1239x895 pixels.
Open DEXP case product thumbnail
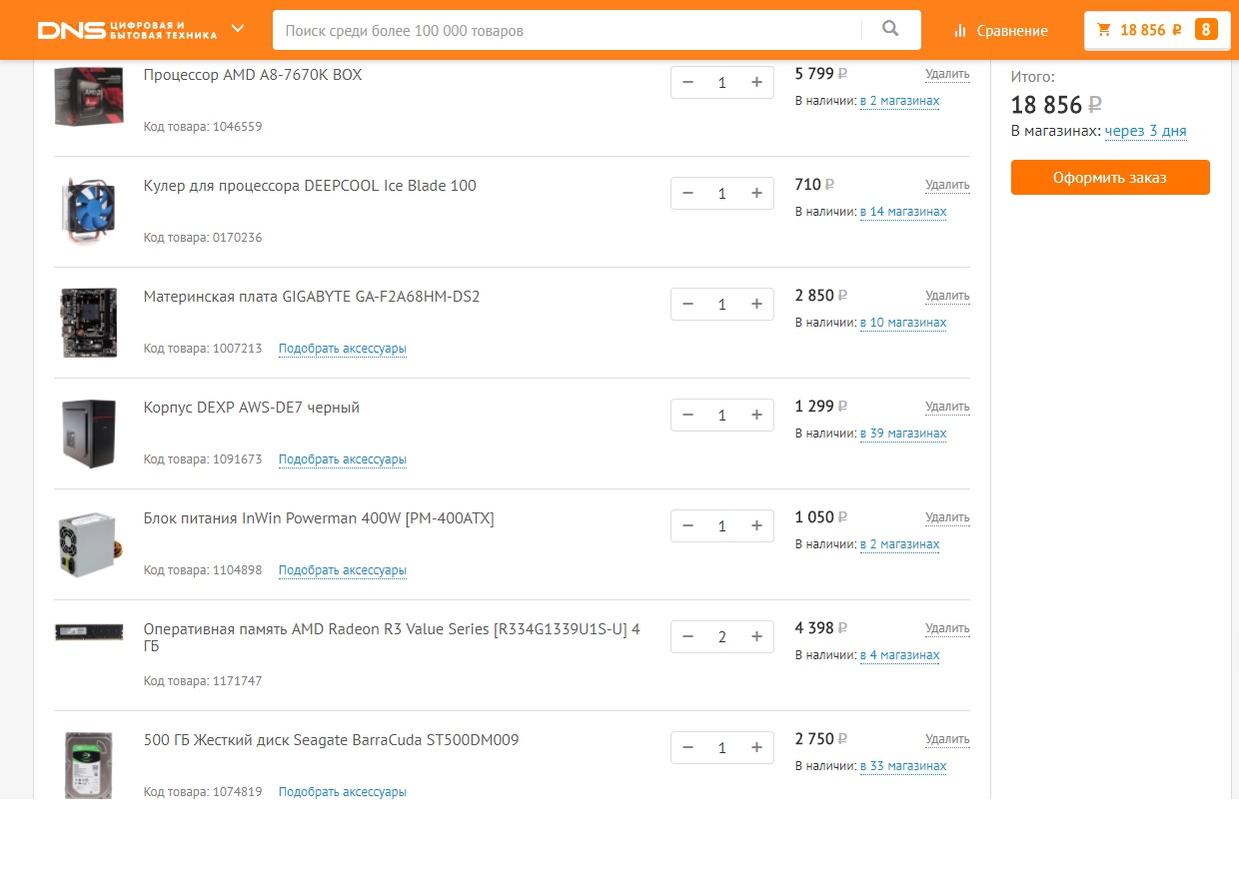click(x=89, y=433)
